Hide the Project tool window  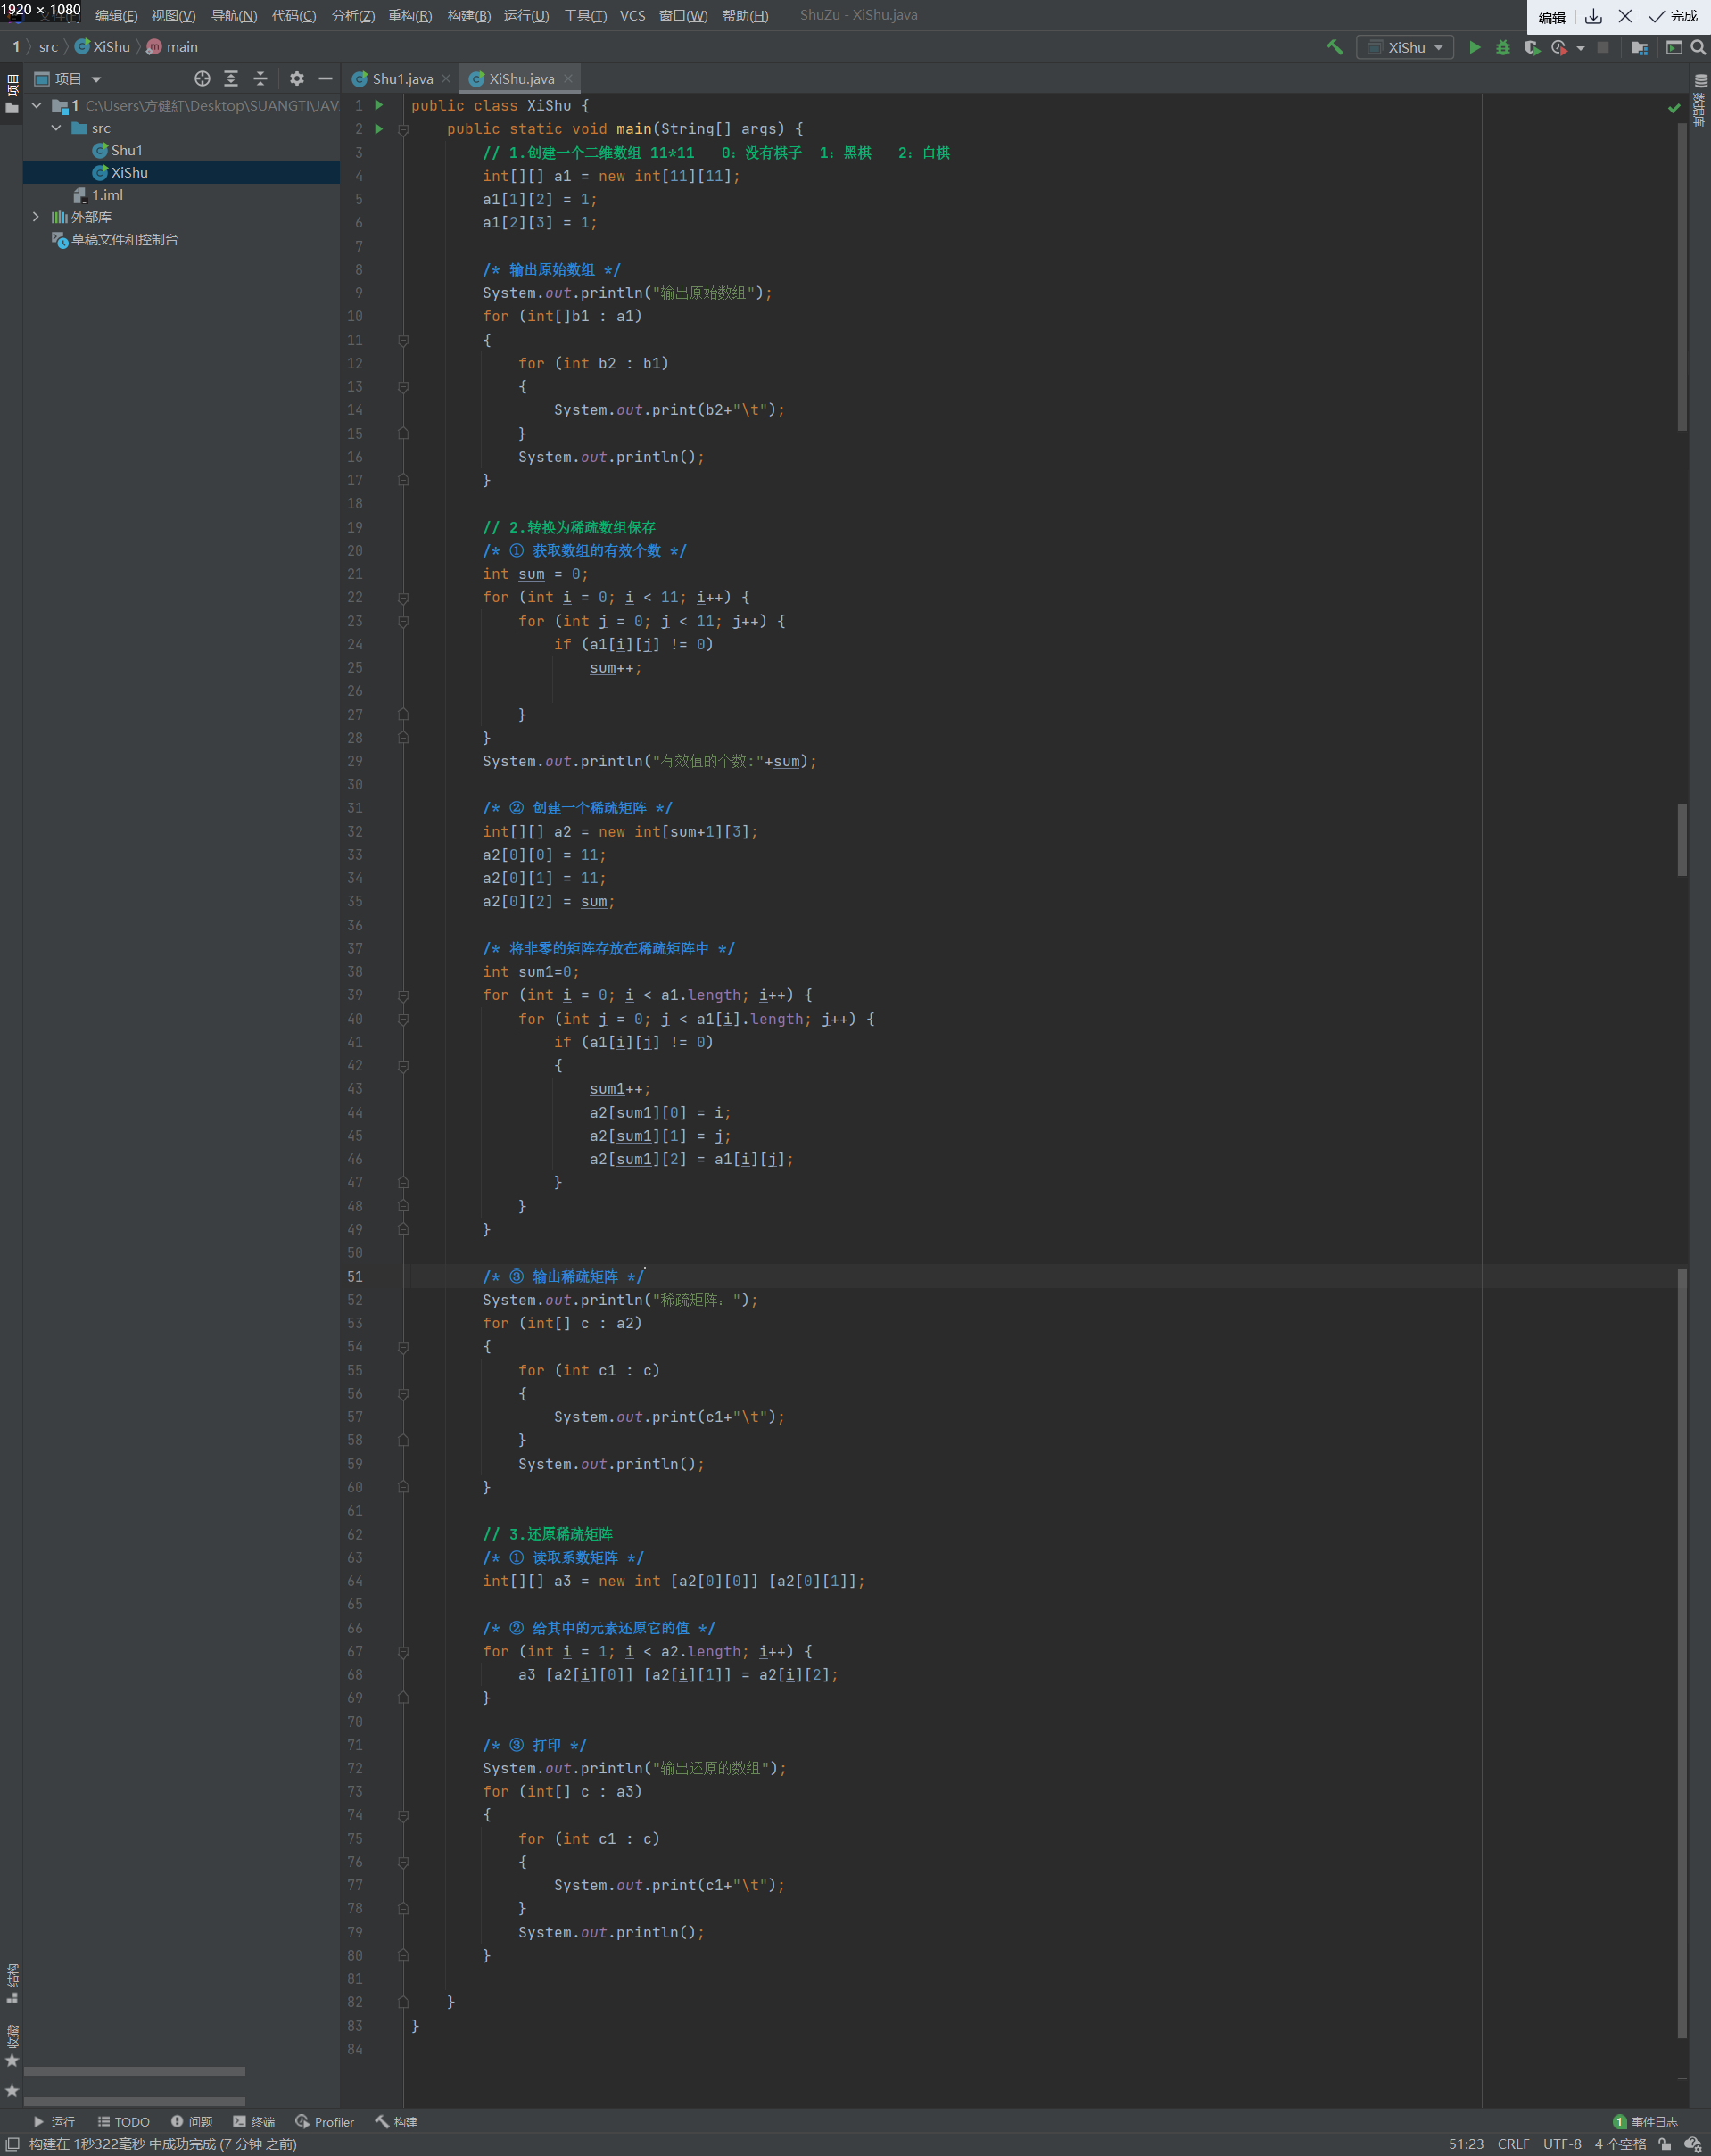(x=325, y=79)
